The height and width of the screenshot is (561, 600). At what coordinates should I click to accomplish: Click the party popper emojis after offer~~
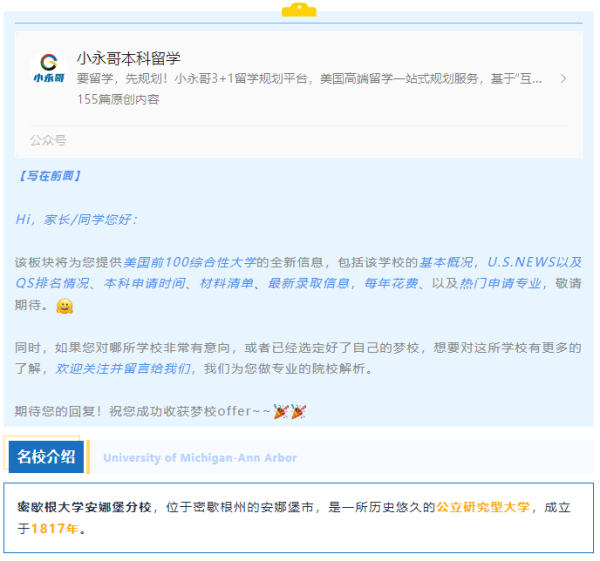tap(290, 411)
